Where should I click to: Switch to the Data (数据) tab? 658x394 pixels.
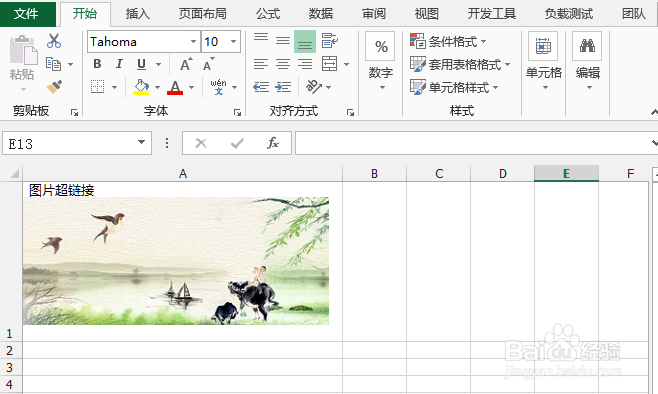point(321,14)
